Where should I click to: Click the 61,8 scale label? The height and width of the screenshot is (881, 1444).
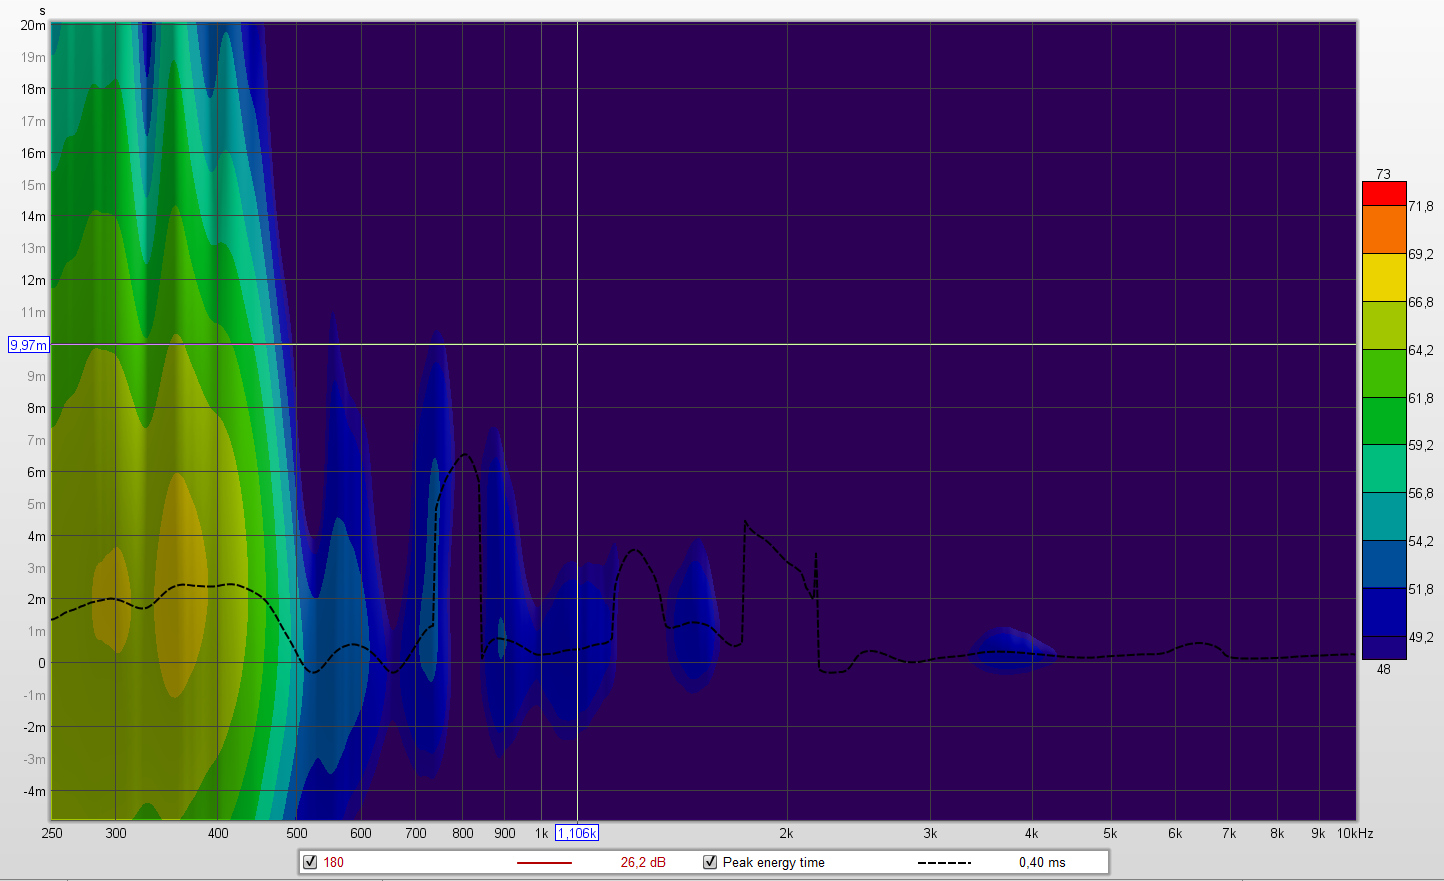1421,398
